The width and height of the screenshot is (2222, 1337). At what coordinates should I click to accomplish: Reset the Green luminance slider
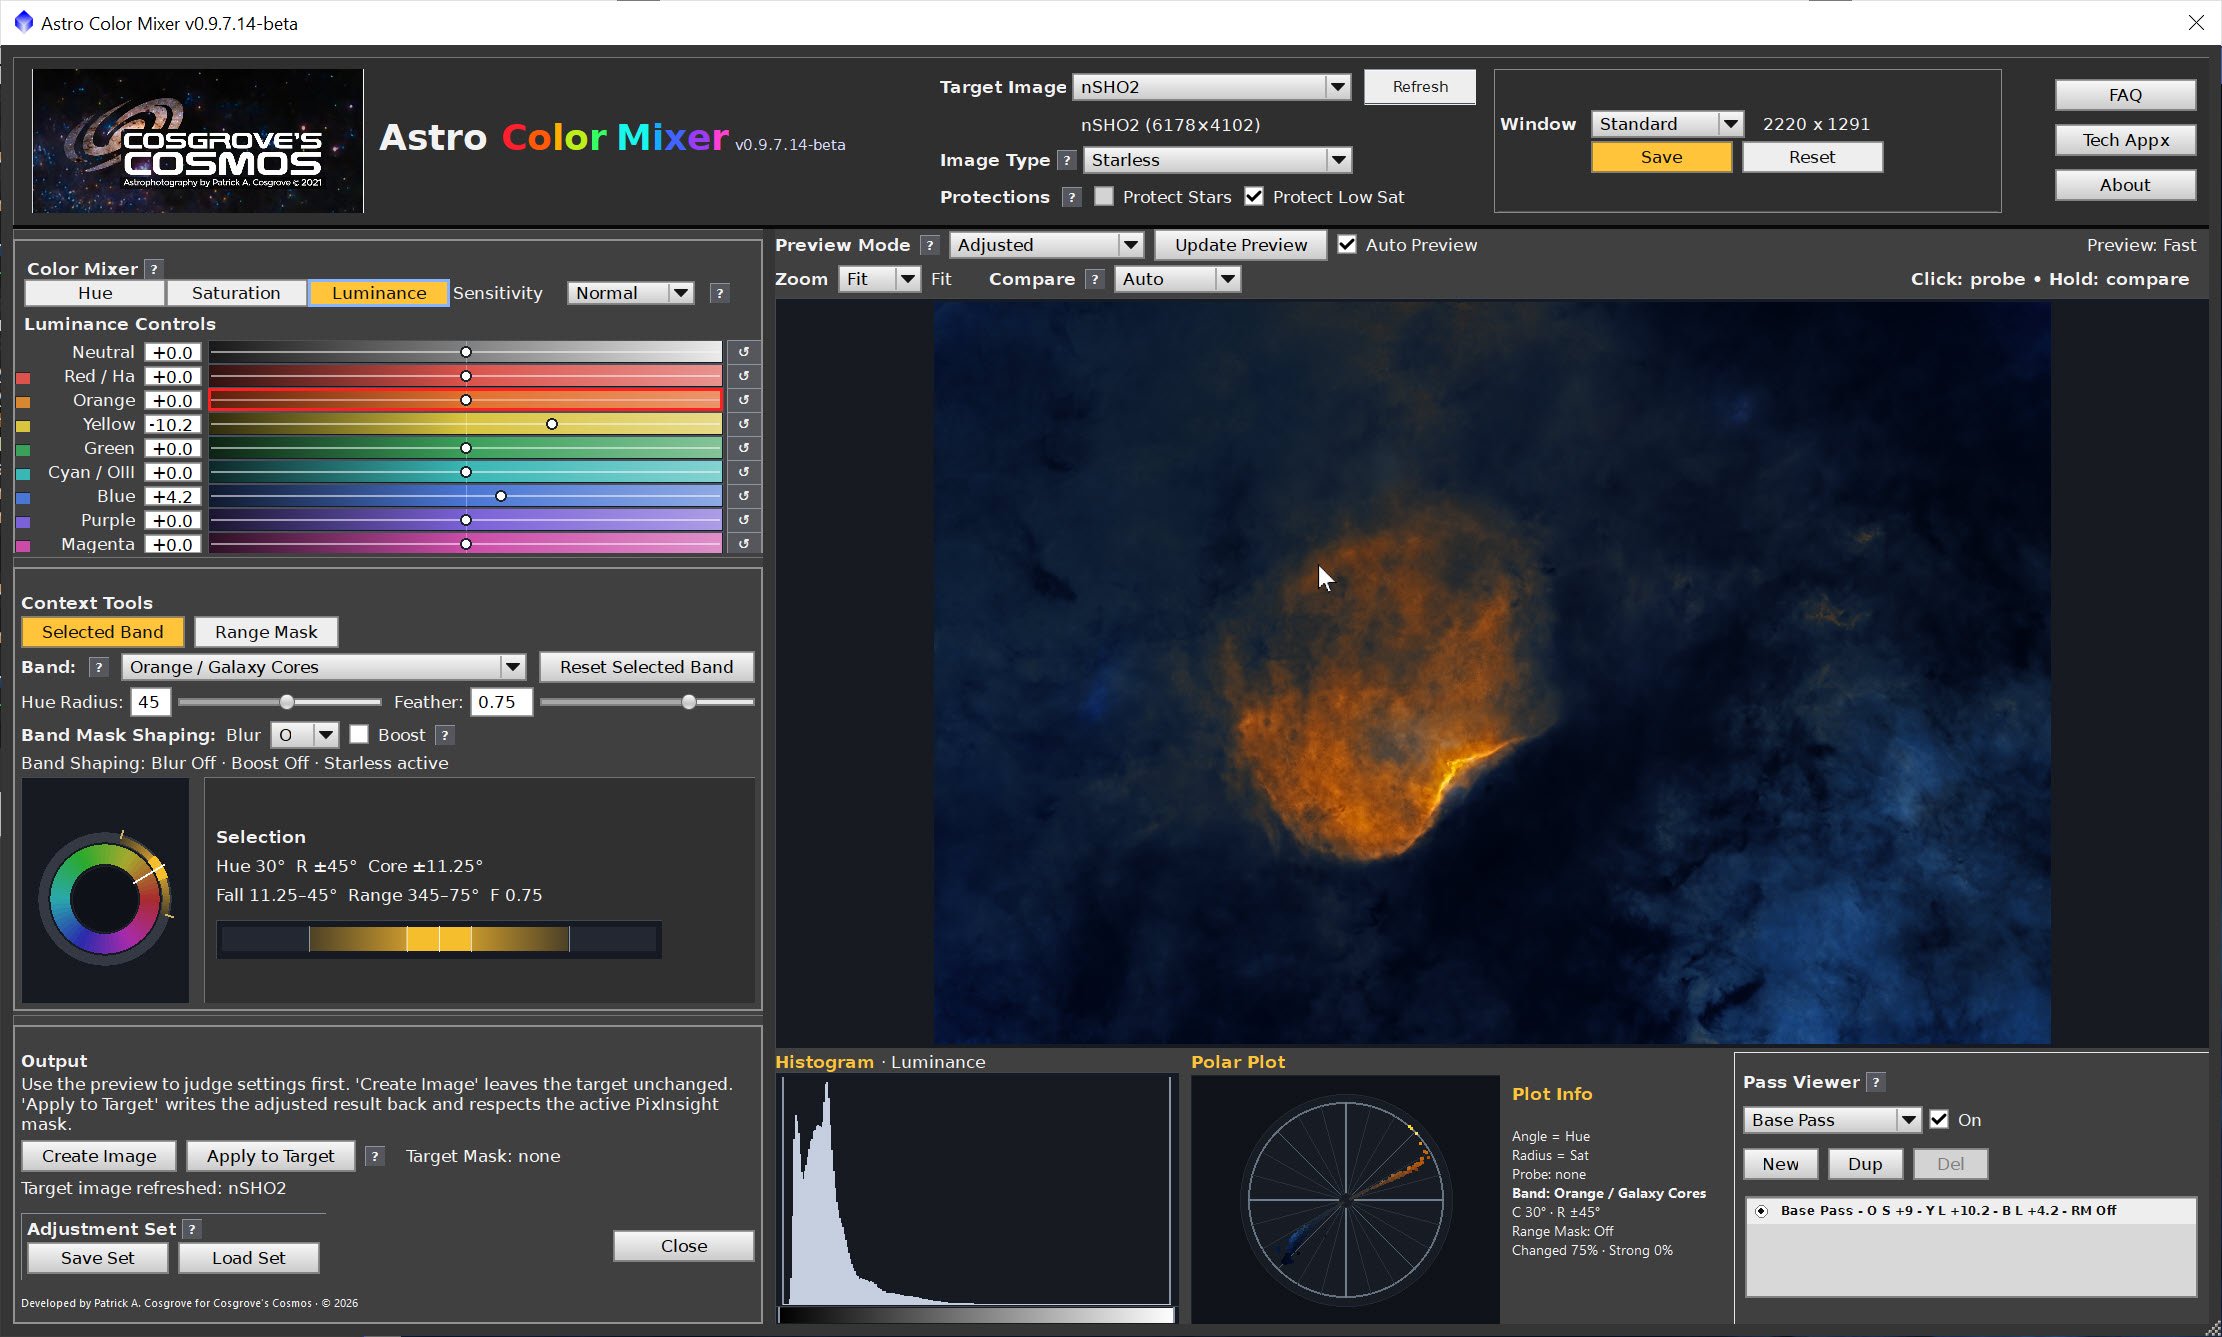click(743, 448)
